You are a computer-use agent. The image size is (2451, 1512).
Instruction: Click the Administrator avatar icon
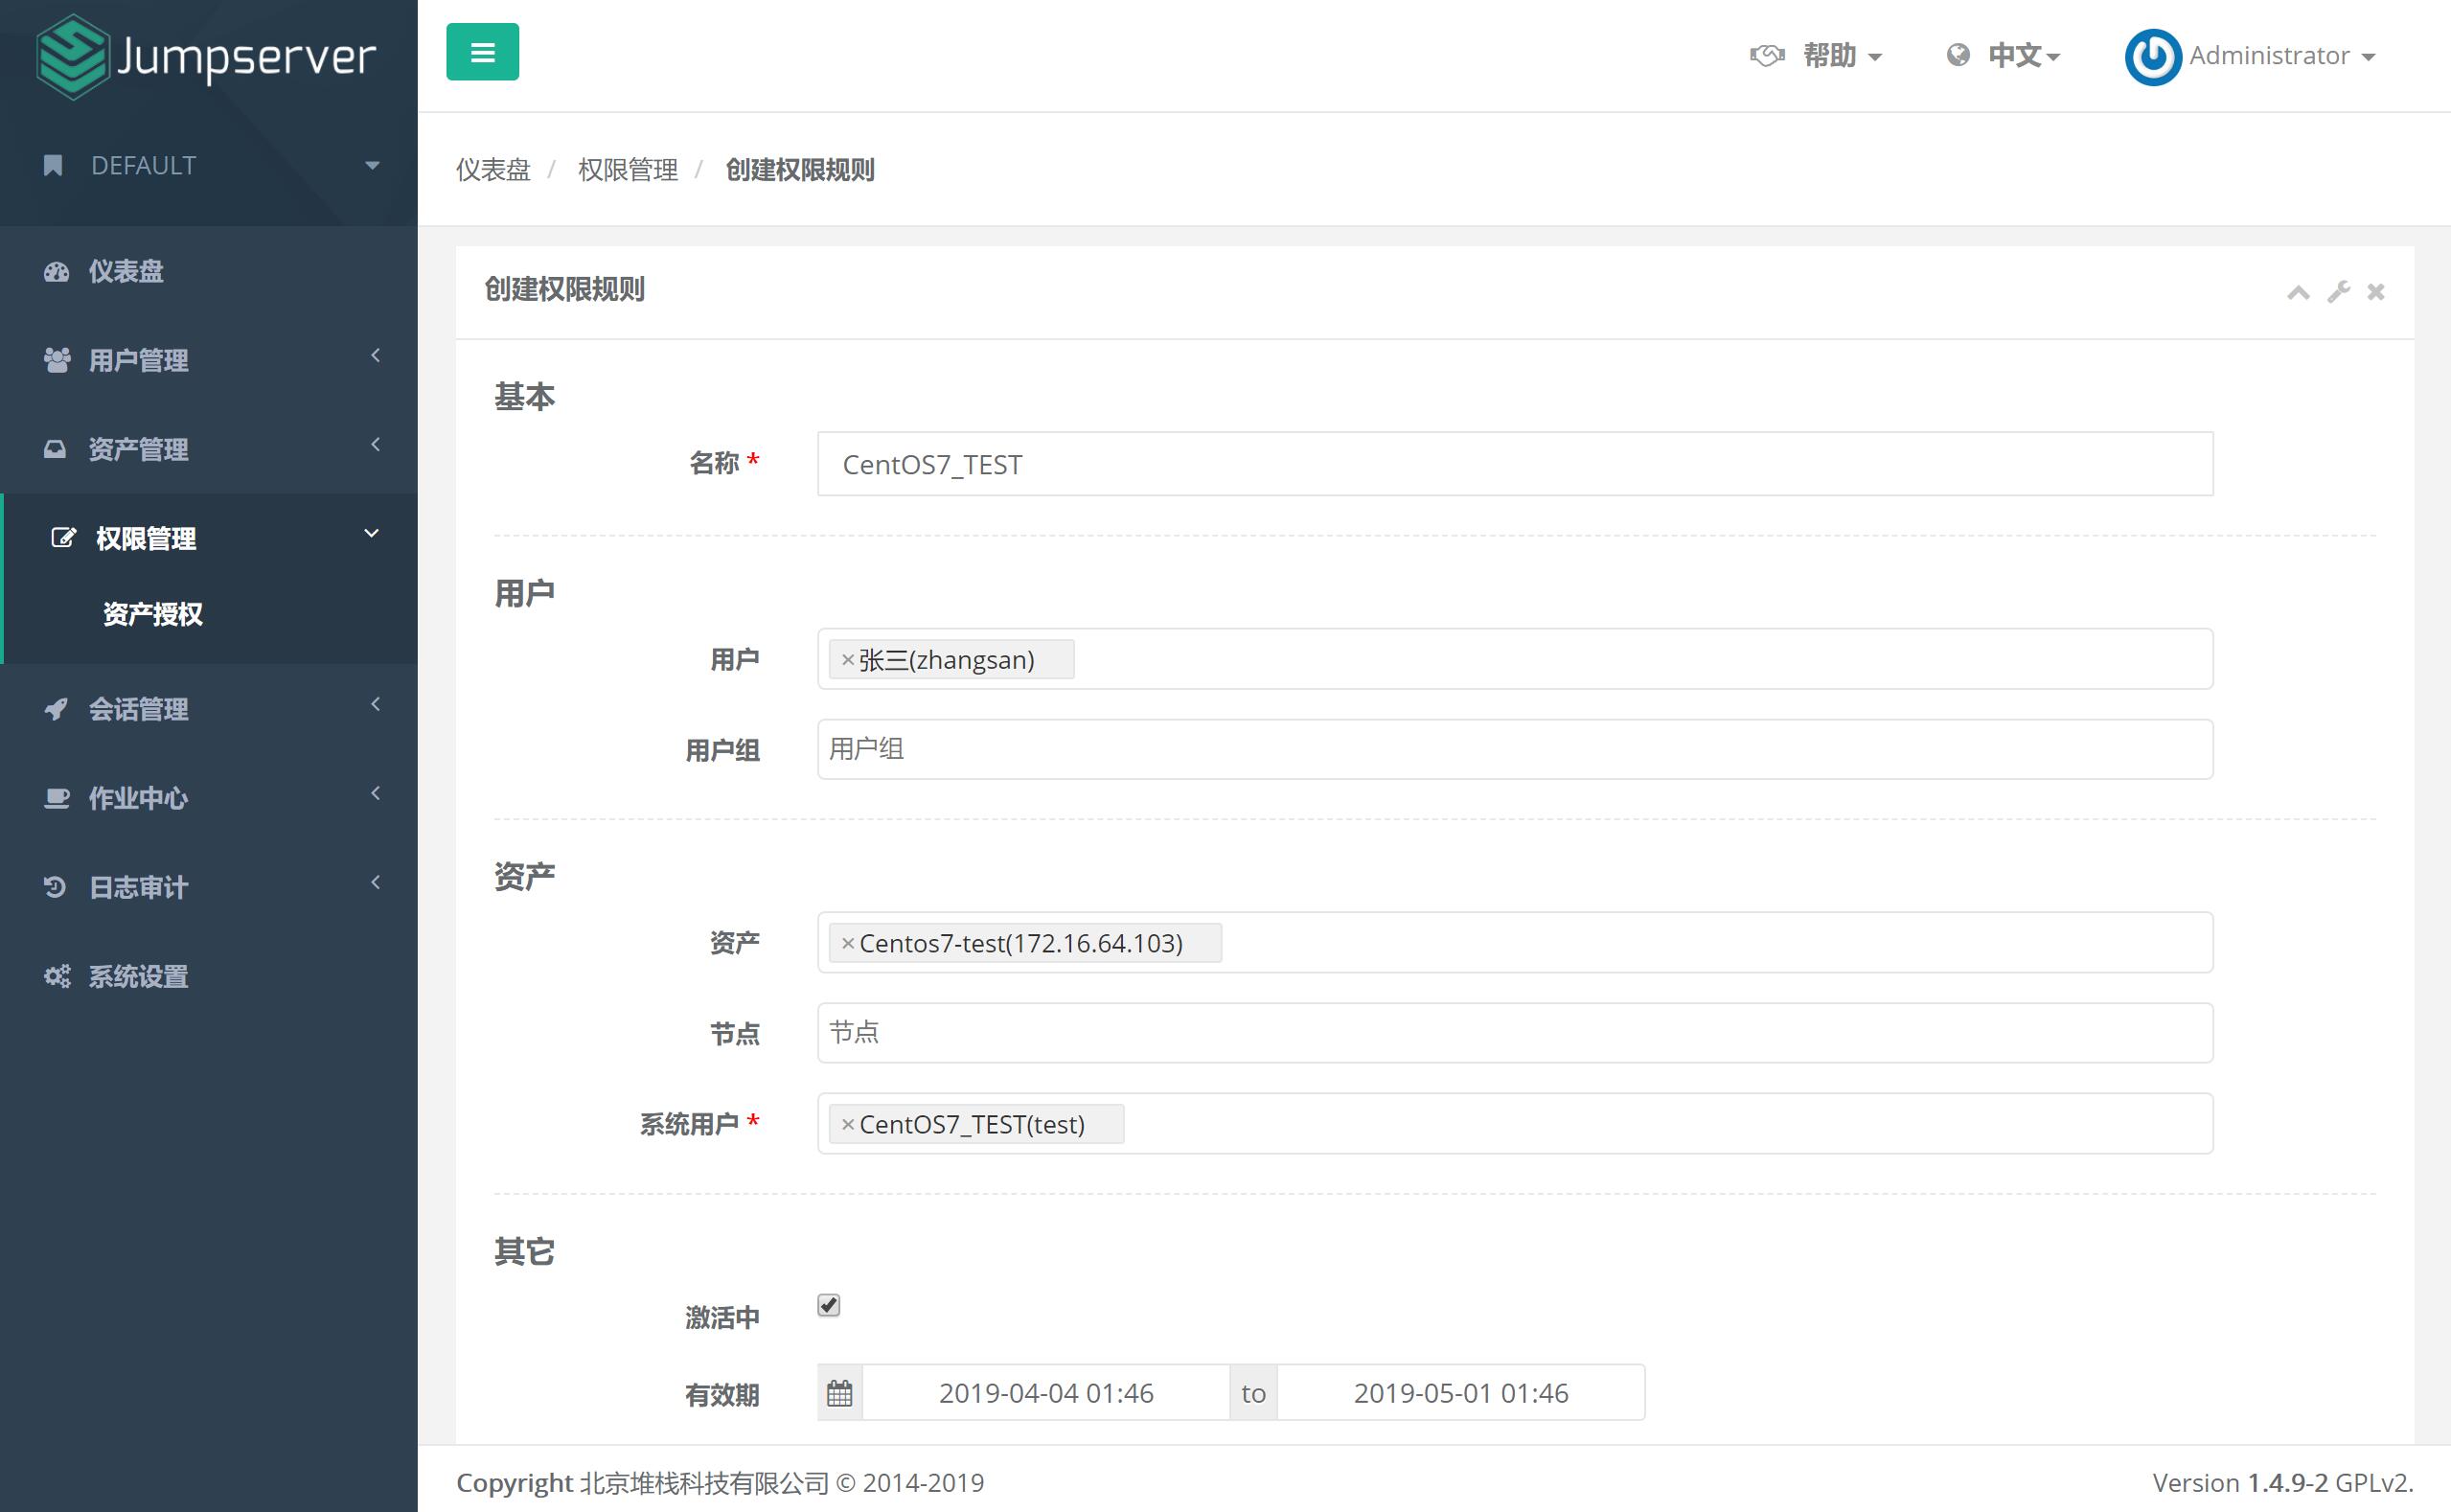[2152, 57]
